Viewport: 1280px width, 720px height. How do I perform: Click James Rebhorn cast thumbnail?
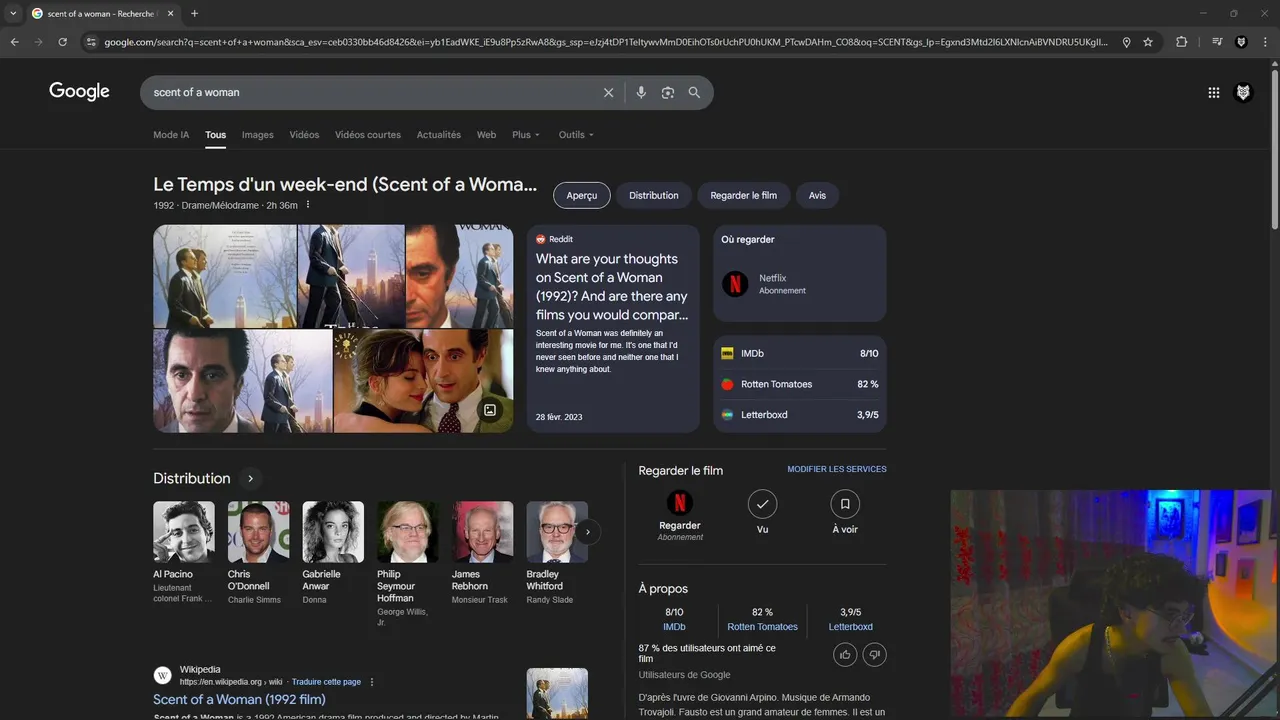[482, 532]
